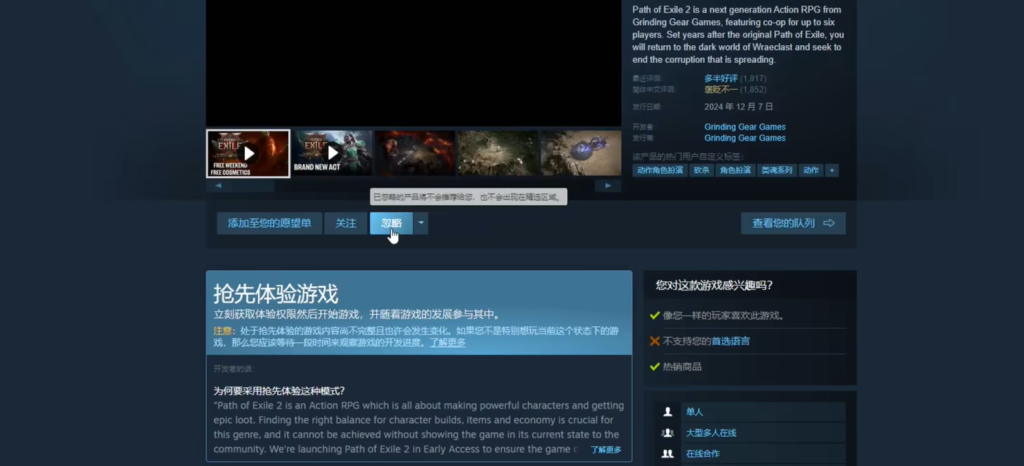The width and height of the screenshot is (1024, 466).
Task: Click 查看您的队列 queue button
Action: (x=793, y=223)
